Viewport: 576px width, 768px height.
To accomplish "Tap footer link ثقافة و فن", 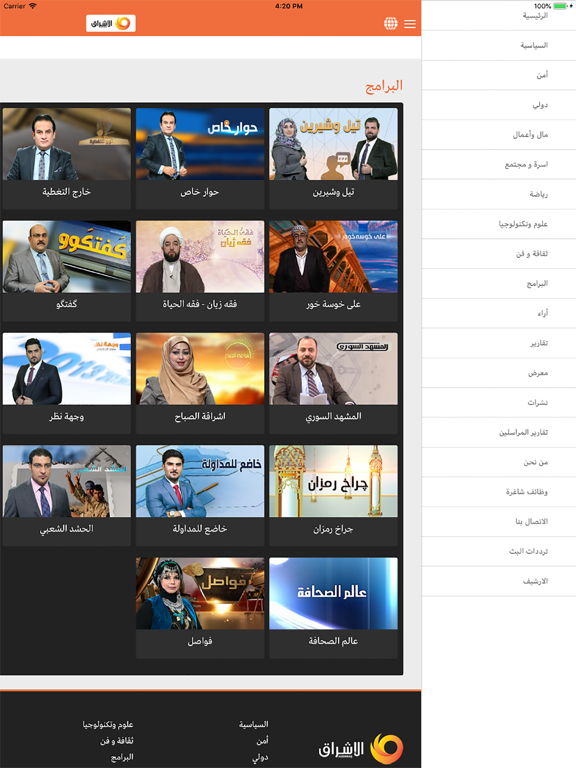I will coord(117,741).
